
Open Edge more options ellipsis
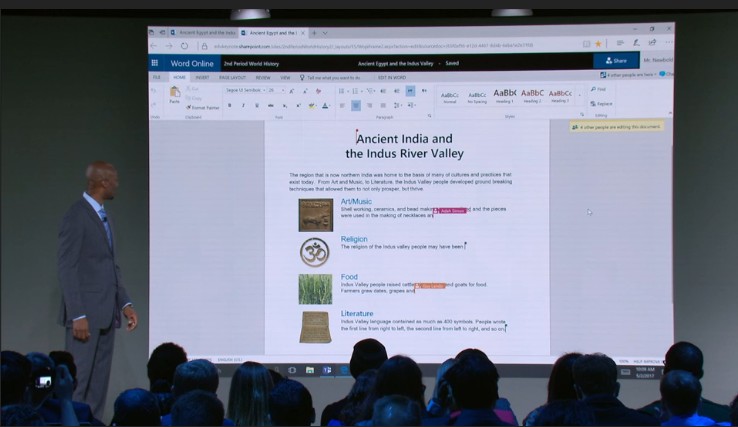(x=669, y=42)
